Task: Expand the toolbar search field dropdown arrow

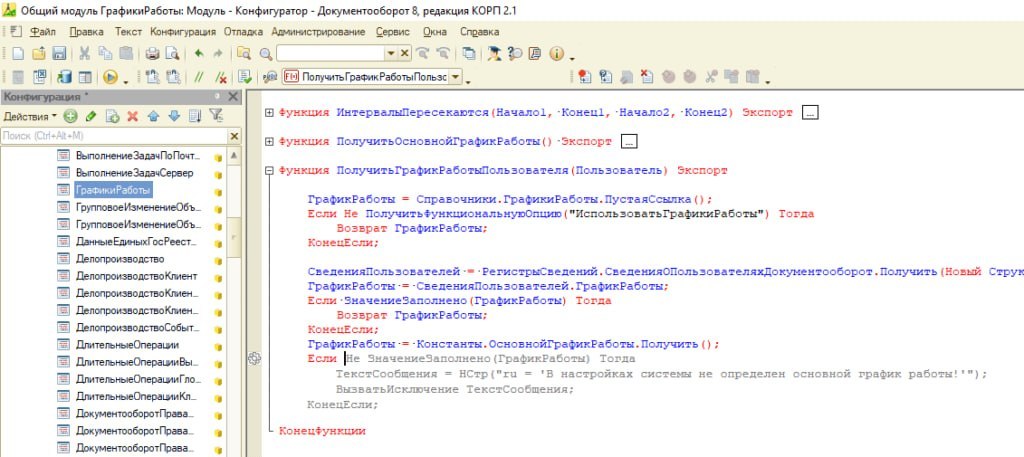Action: 391,54
